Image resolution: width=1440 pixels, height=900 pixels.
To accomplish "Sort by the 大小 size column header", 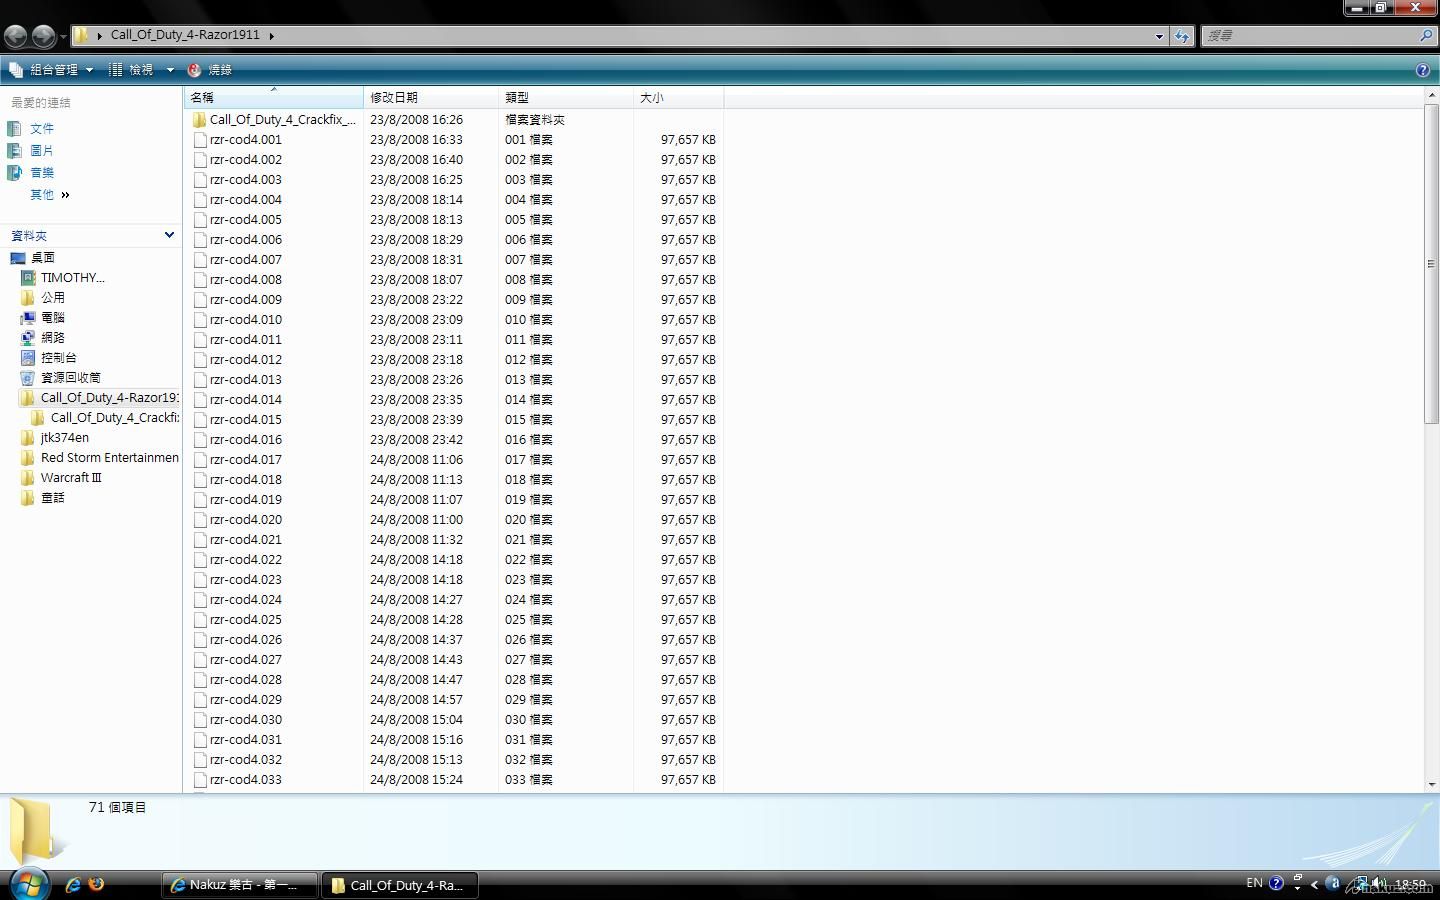I will point(678,98).
